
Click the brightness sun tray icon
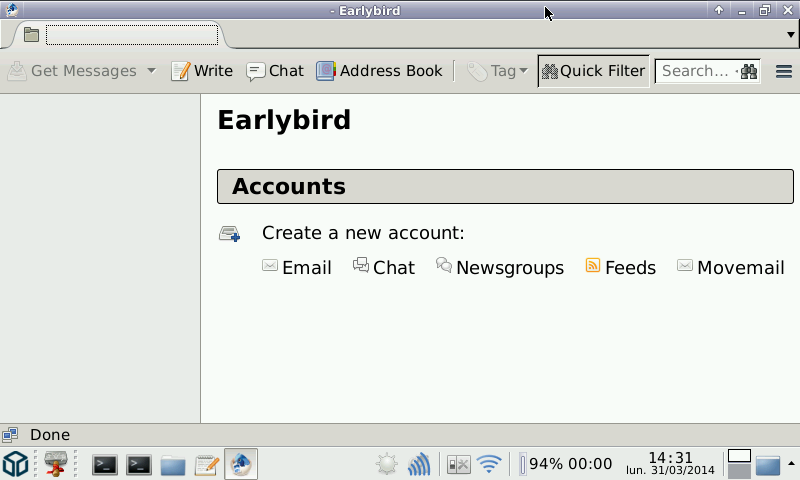pos(386,464)
